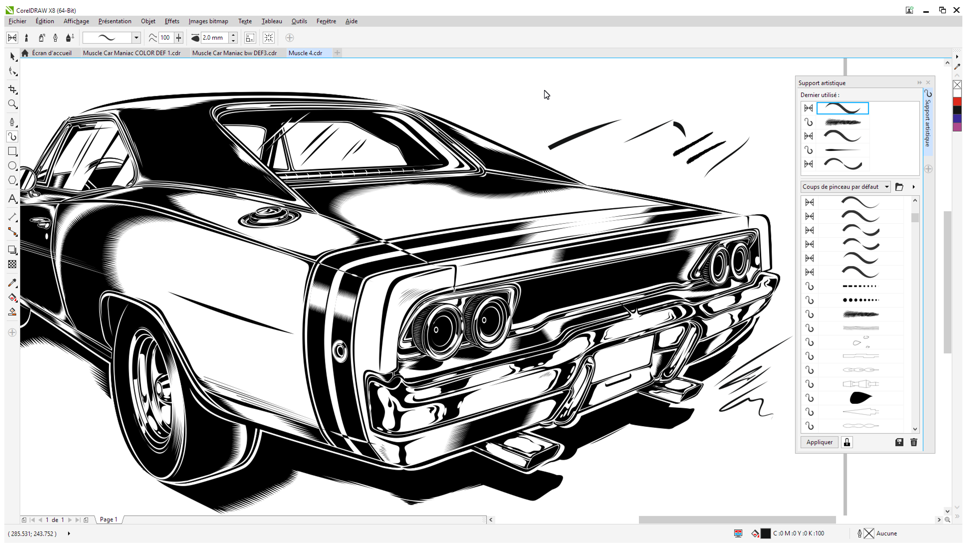Select the Zoom magnifier tool
The width and height of the screenshot is (966, 549).
point(12,104)
